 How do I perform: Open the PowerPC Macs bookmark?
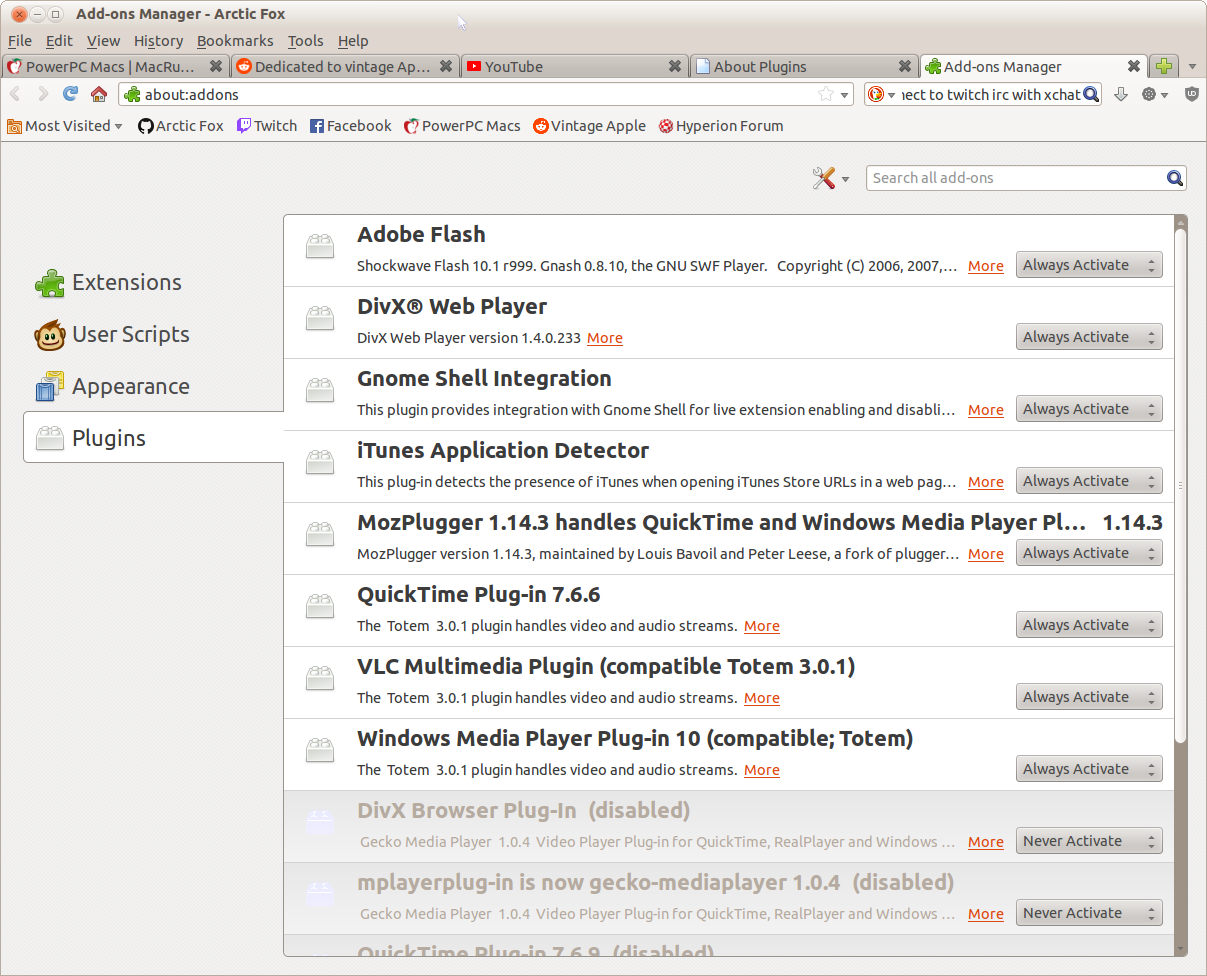(x=462, y=126)
